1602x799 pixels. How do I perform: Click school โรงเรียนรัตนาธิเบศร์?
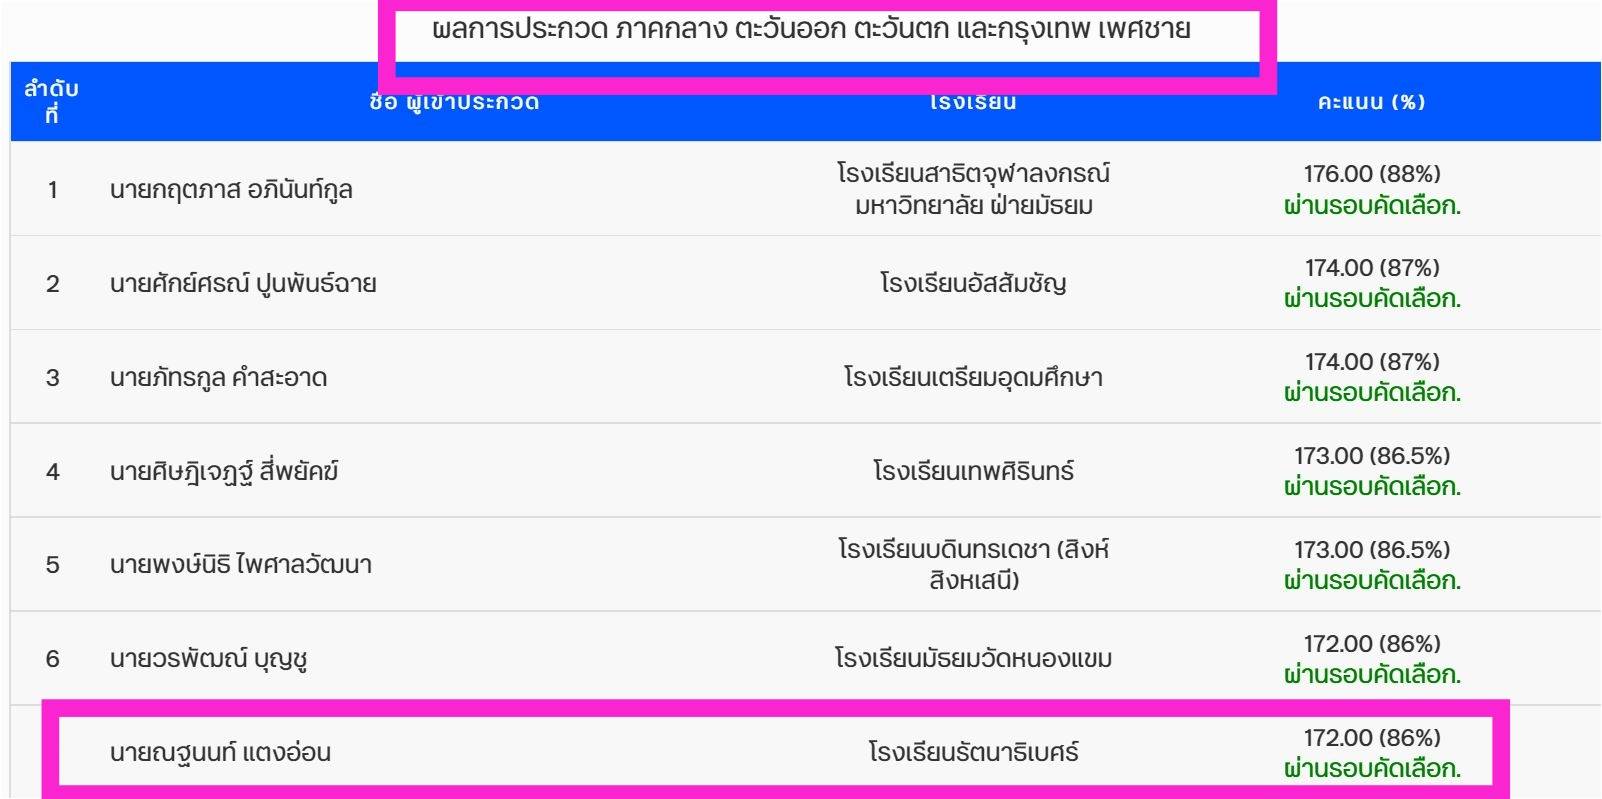pyautogui.click(x=973, y=752)
